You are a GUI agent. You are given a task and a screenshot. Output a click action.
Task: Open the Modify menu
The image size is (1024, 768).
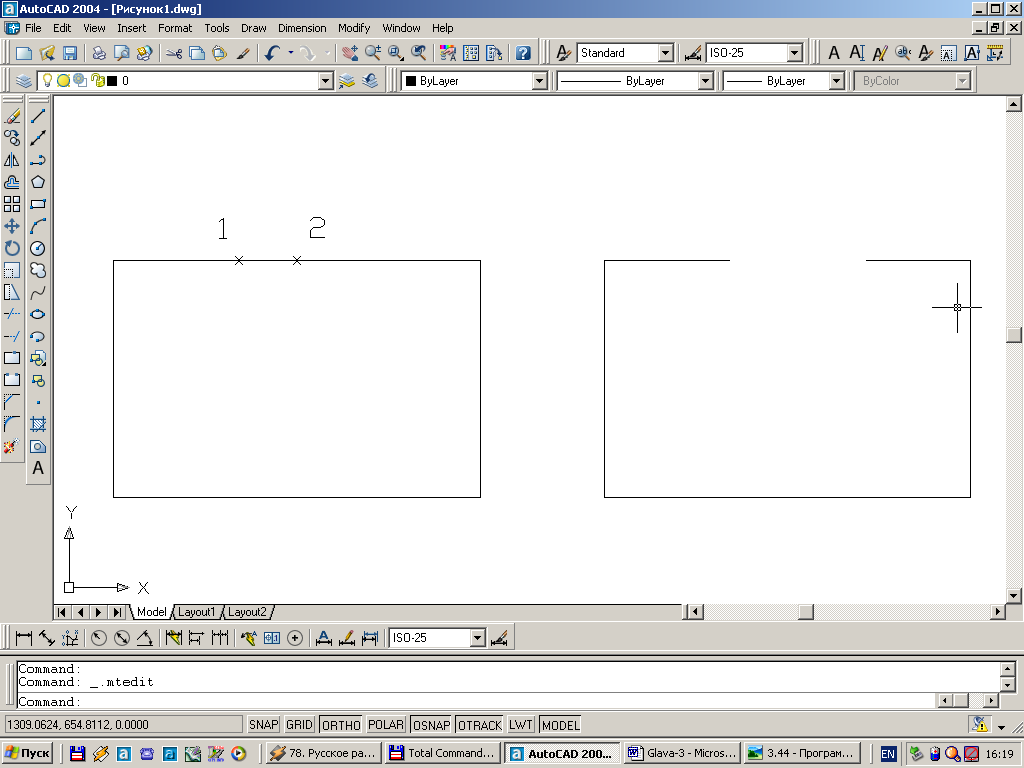(354, 28)
